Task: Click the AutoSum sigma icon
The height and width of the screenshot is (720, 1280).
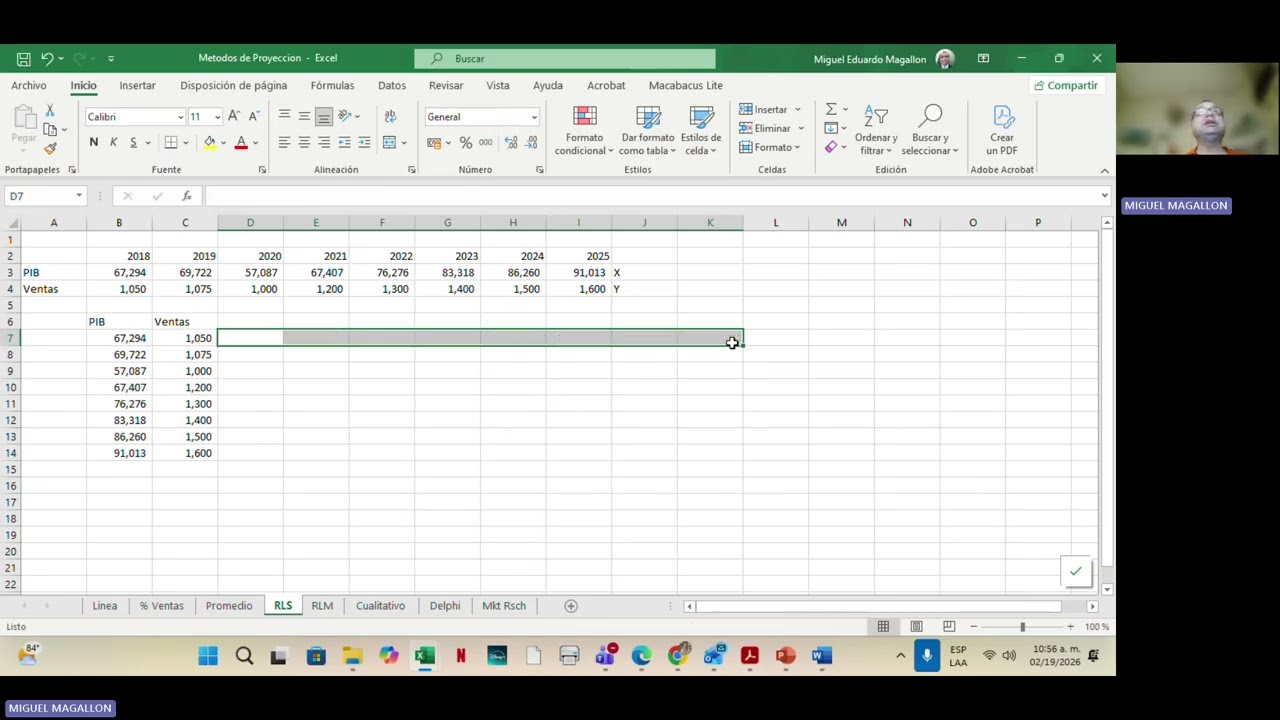Action: pyautogui.click(x=831, y=109)
